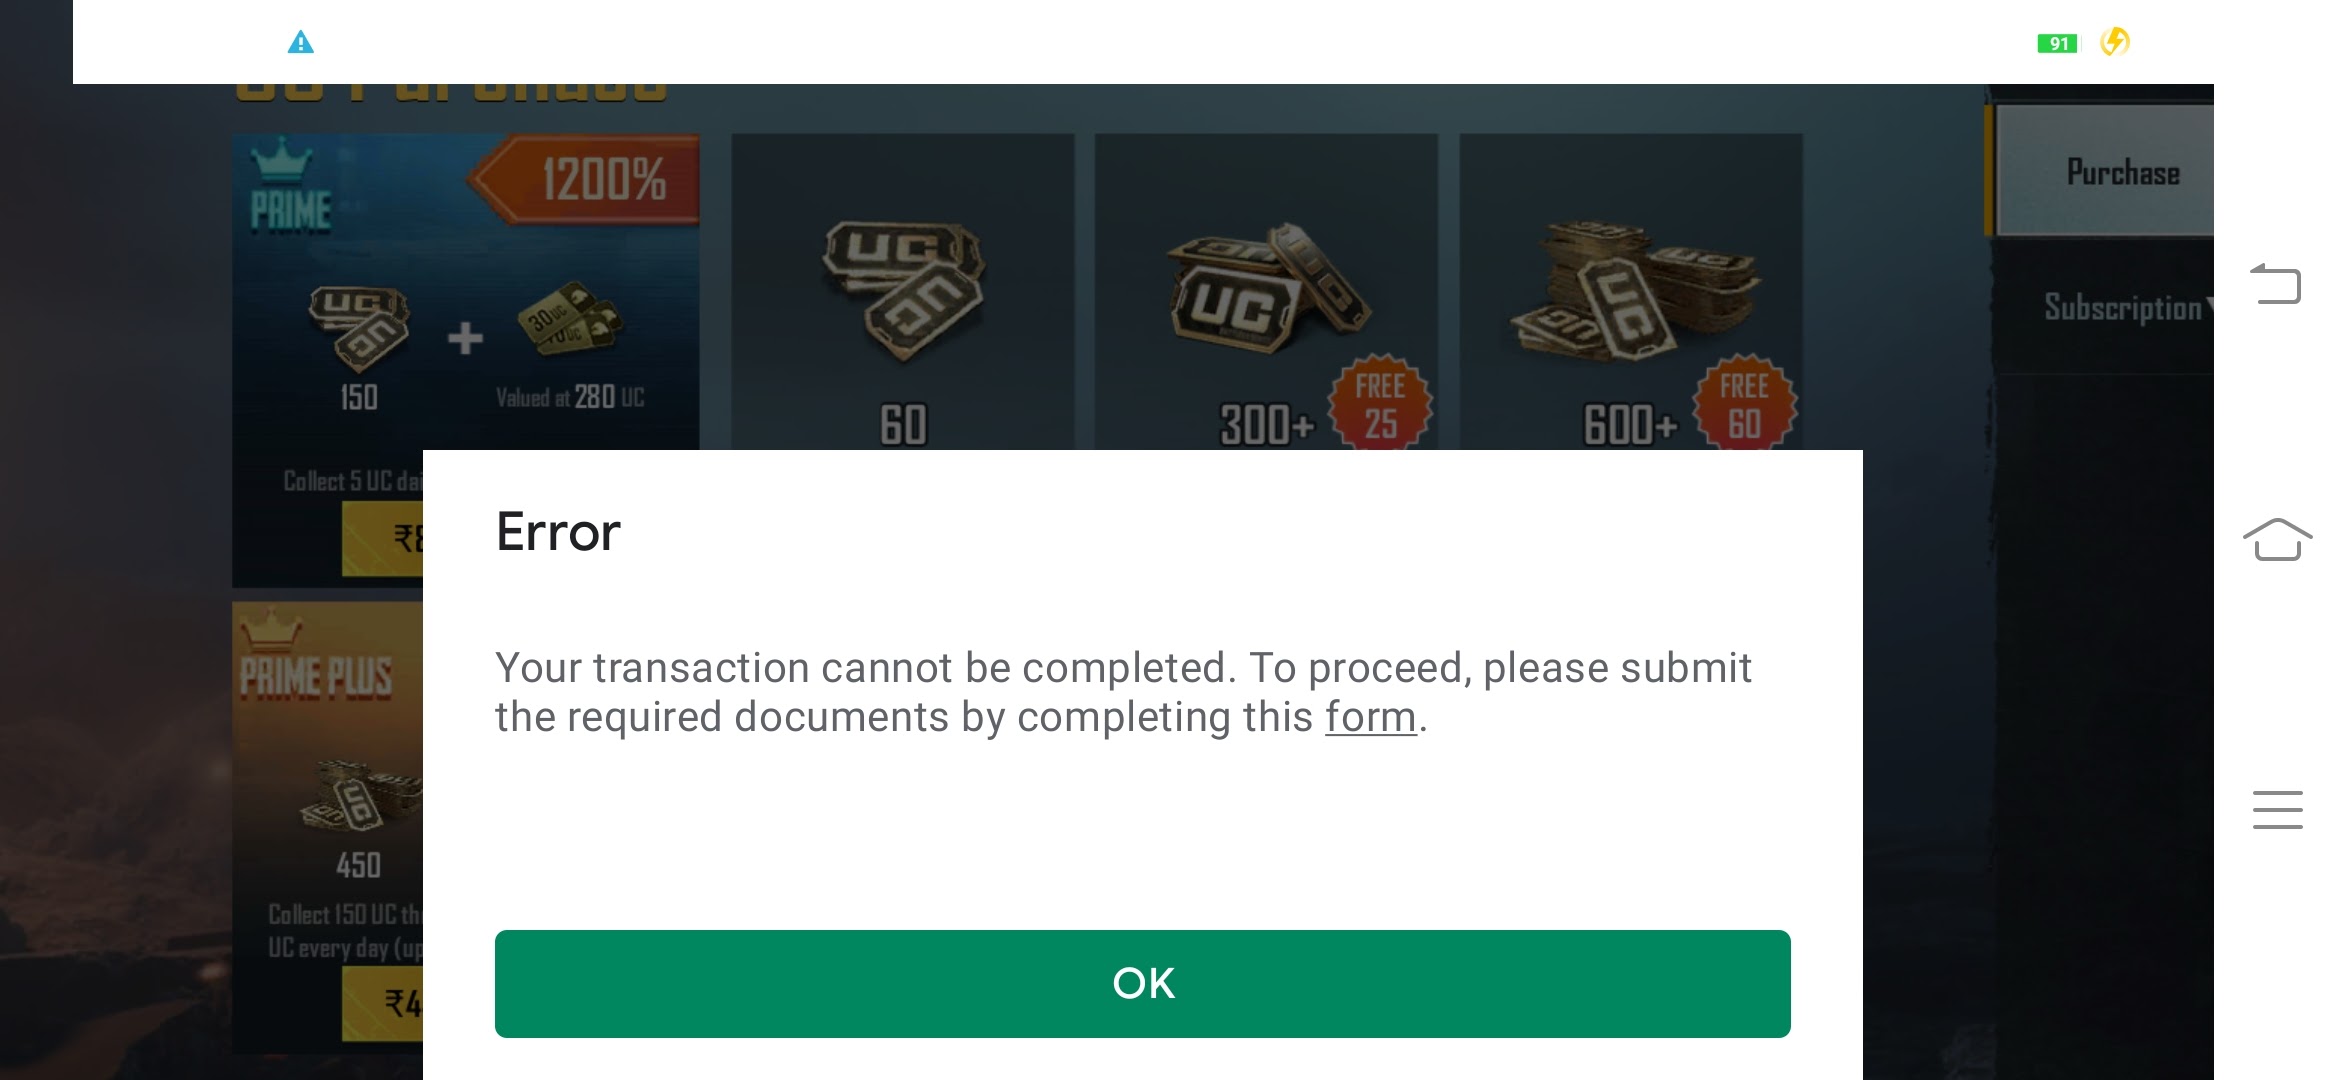2340x1080 pixels.
Task: Click the warning triangle alert icon
Action: pos(300,42)
